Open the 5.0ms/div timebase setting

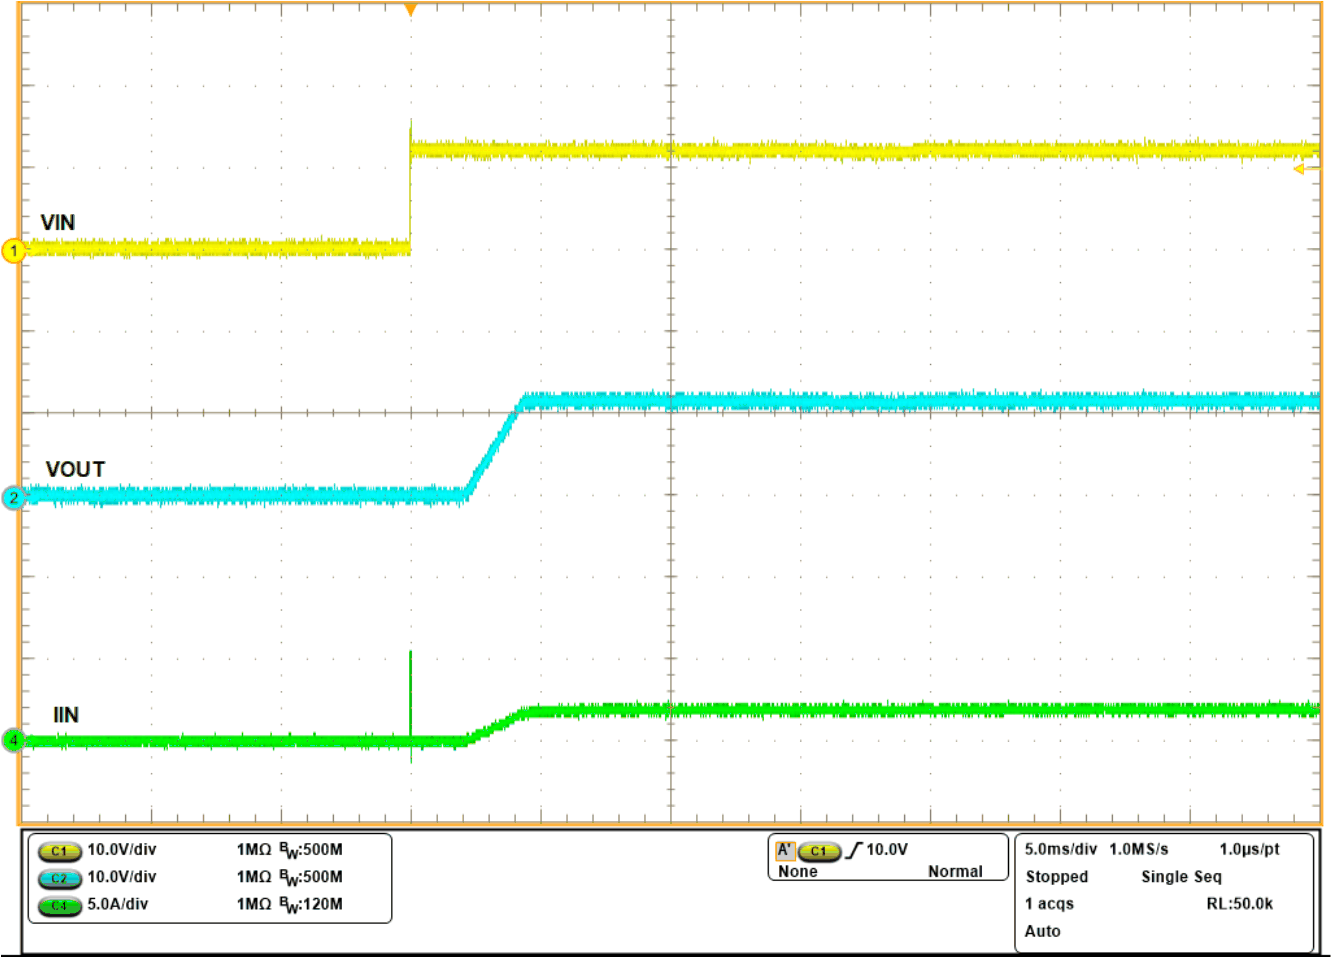1062,849
